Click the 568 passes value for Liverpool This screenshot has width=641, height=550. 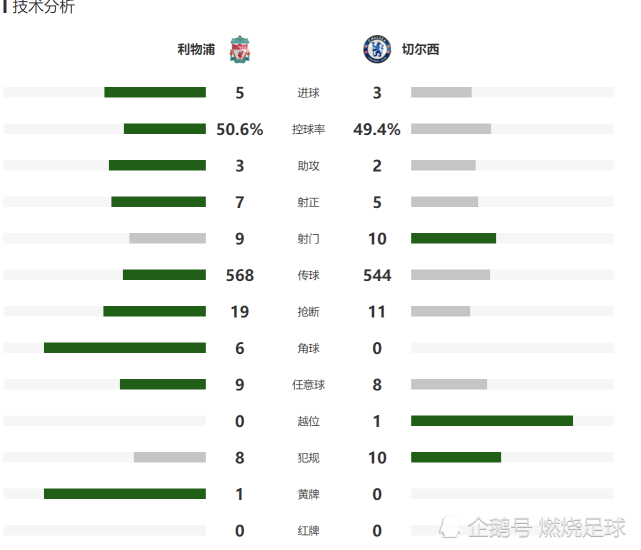point(240,275)
